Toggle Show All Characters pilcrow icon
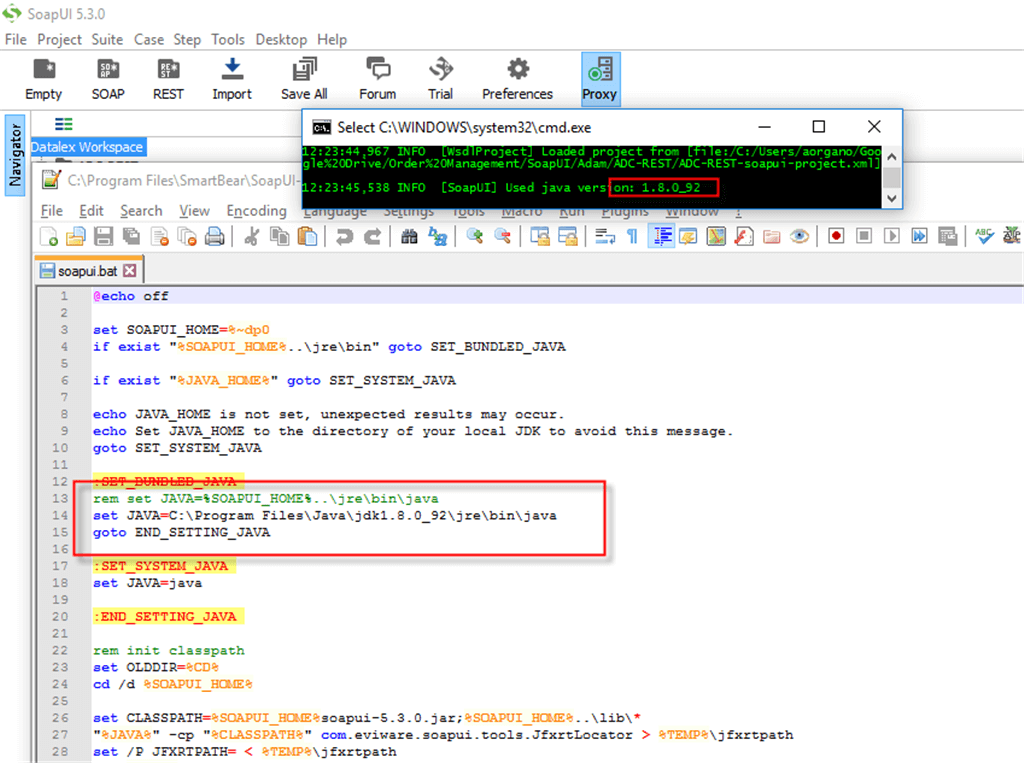This screenshot has height=763, width=1024. pyautogui.click(x=632, y=236)
